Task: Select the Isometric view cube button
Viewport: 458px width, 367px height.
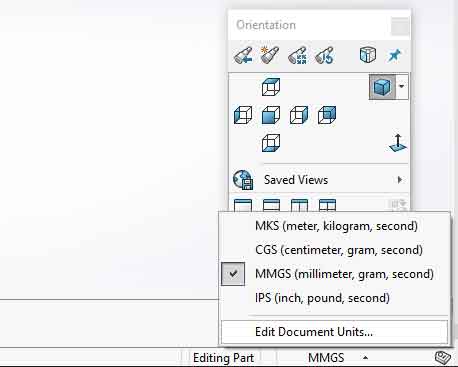Action: [382, 87]
